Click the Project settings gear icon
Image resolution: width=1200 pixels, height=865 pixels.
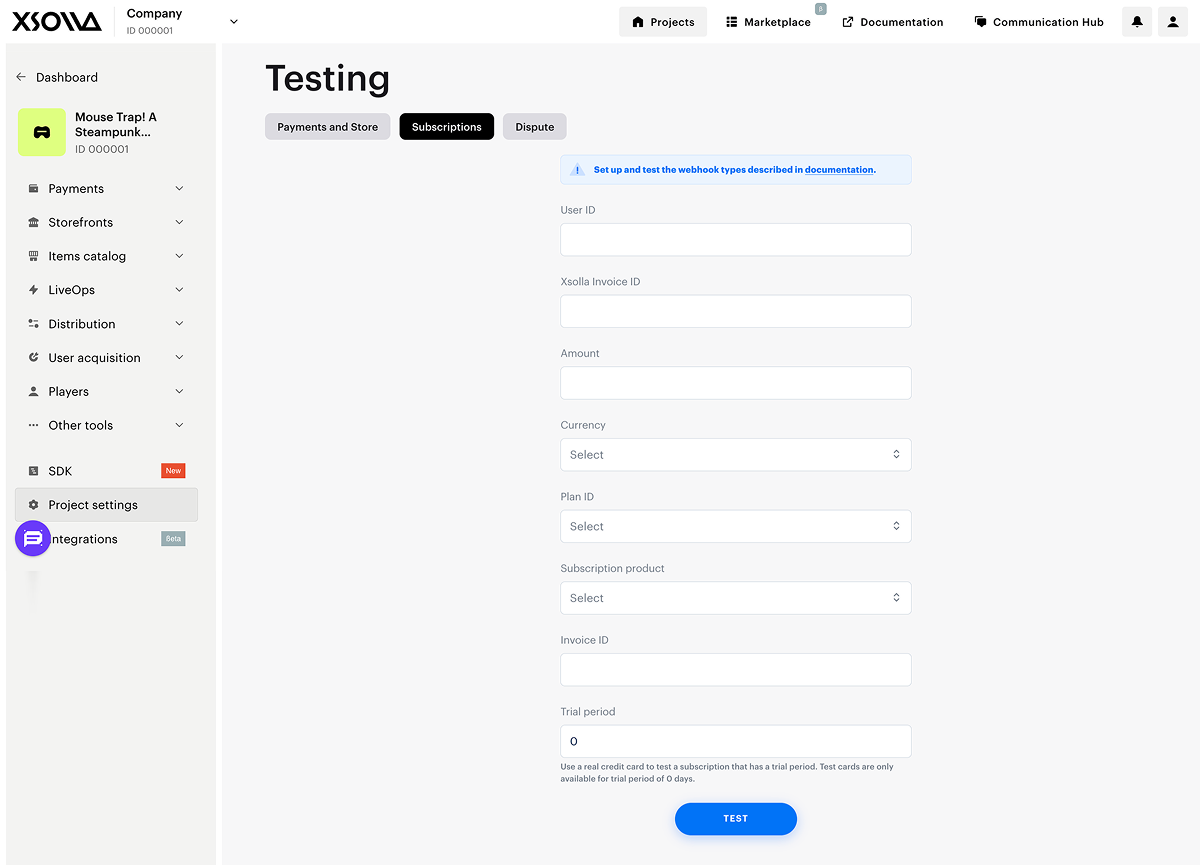click(x=34, y=505)
